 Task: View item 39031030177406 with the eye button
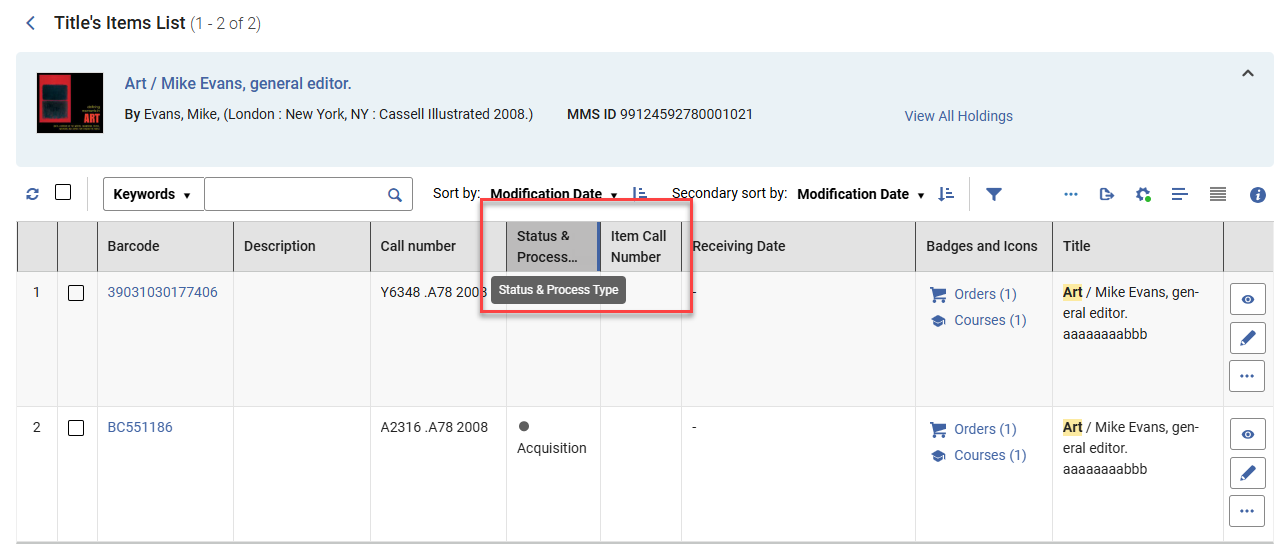(1247, 299)
